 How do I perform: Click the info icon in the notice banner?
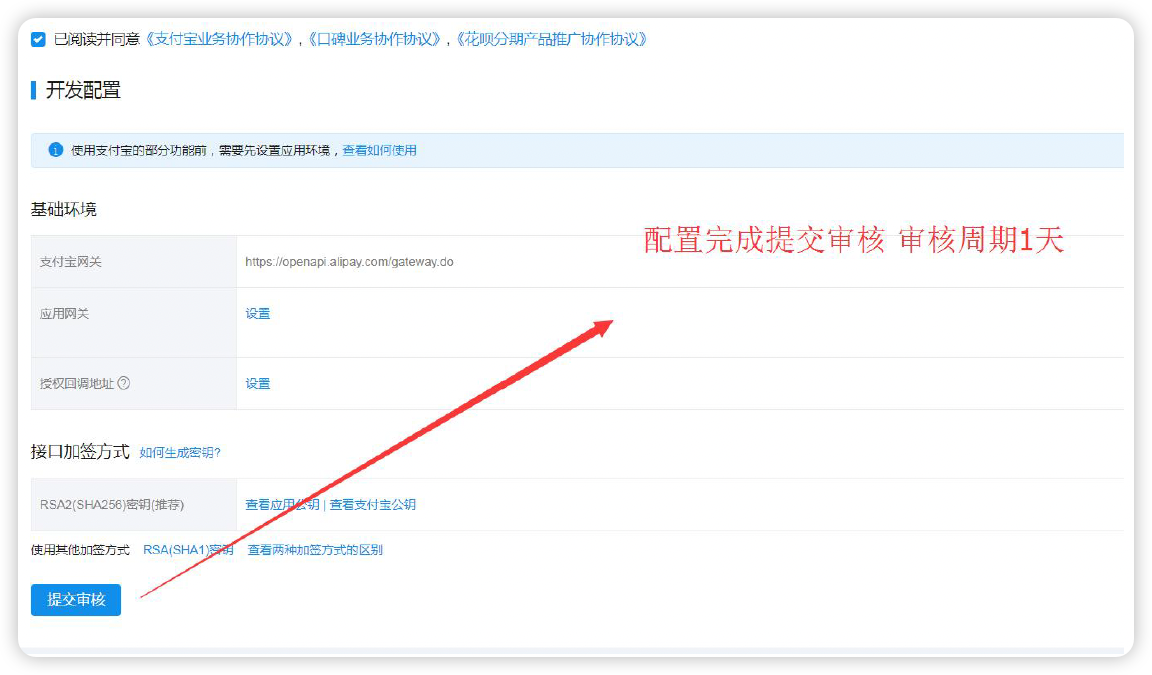tap(53, 150)
